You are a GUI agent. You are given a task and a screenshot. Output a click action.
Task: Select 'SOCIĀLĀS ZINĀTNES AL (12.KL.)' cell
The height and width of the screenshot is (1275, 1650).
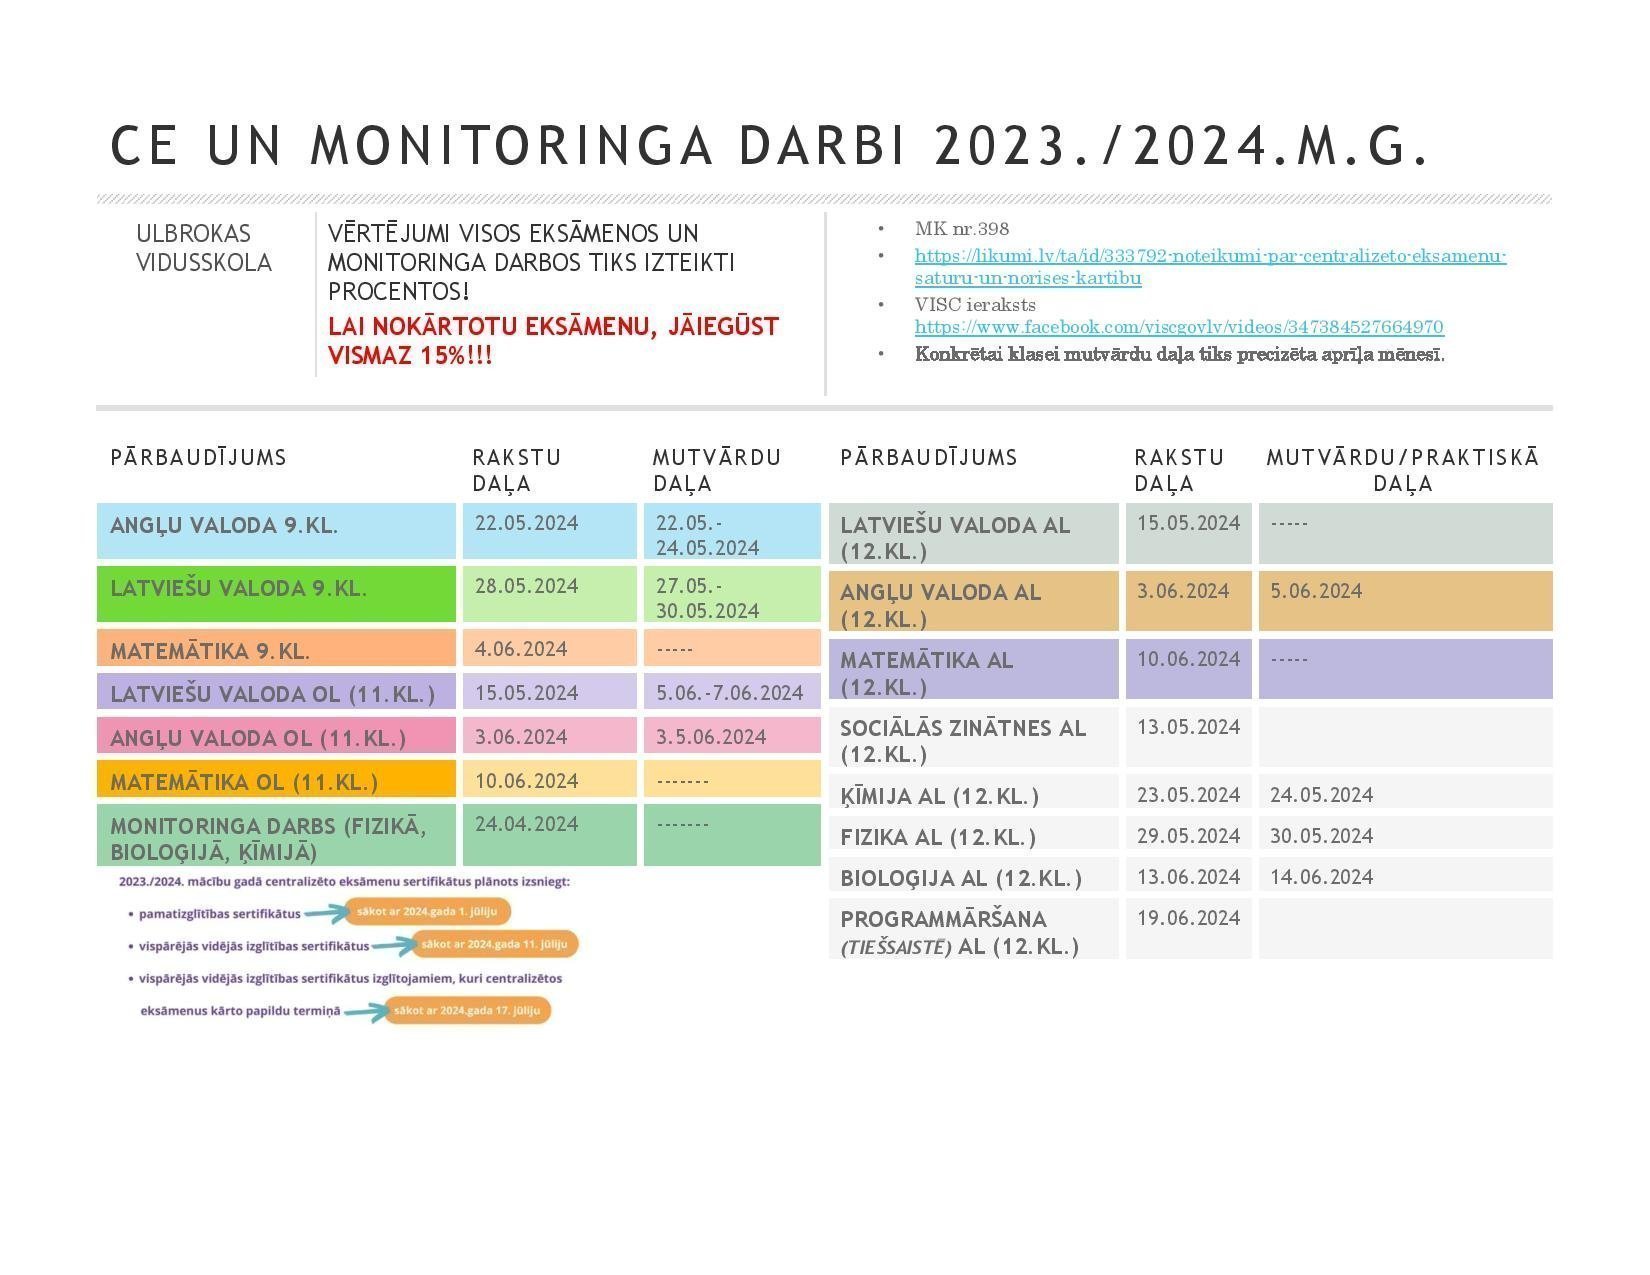pos(974,737)
